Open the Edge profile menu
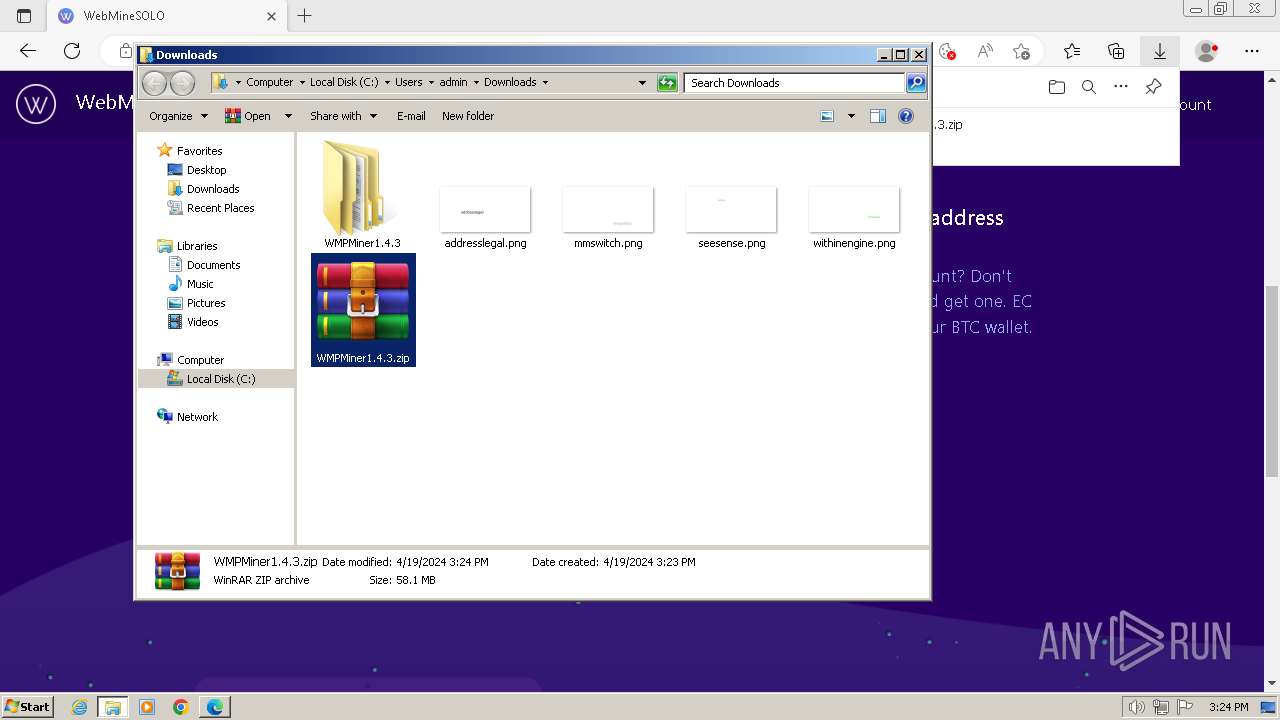The height and width of the screenshot is (720, 1280). click(x=1207, y=51)
